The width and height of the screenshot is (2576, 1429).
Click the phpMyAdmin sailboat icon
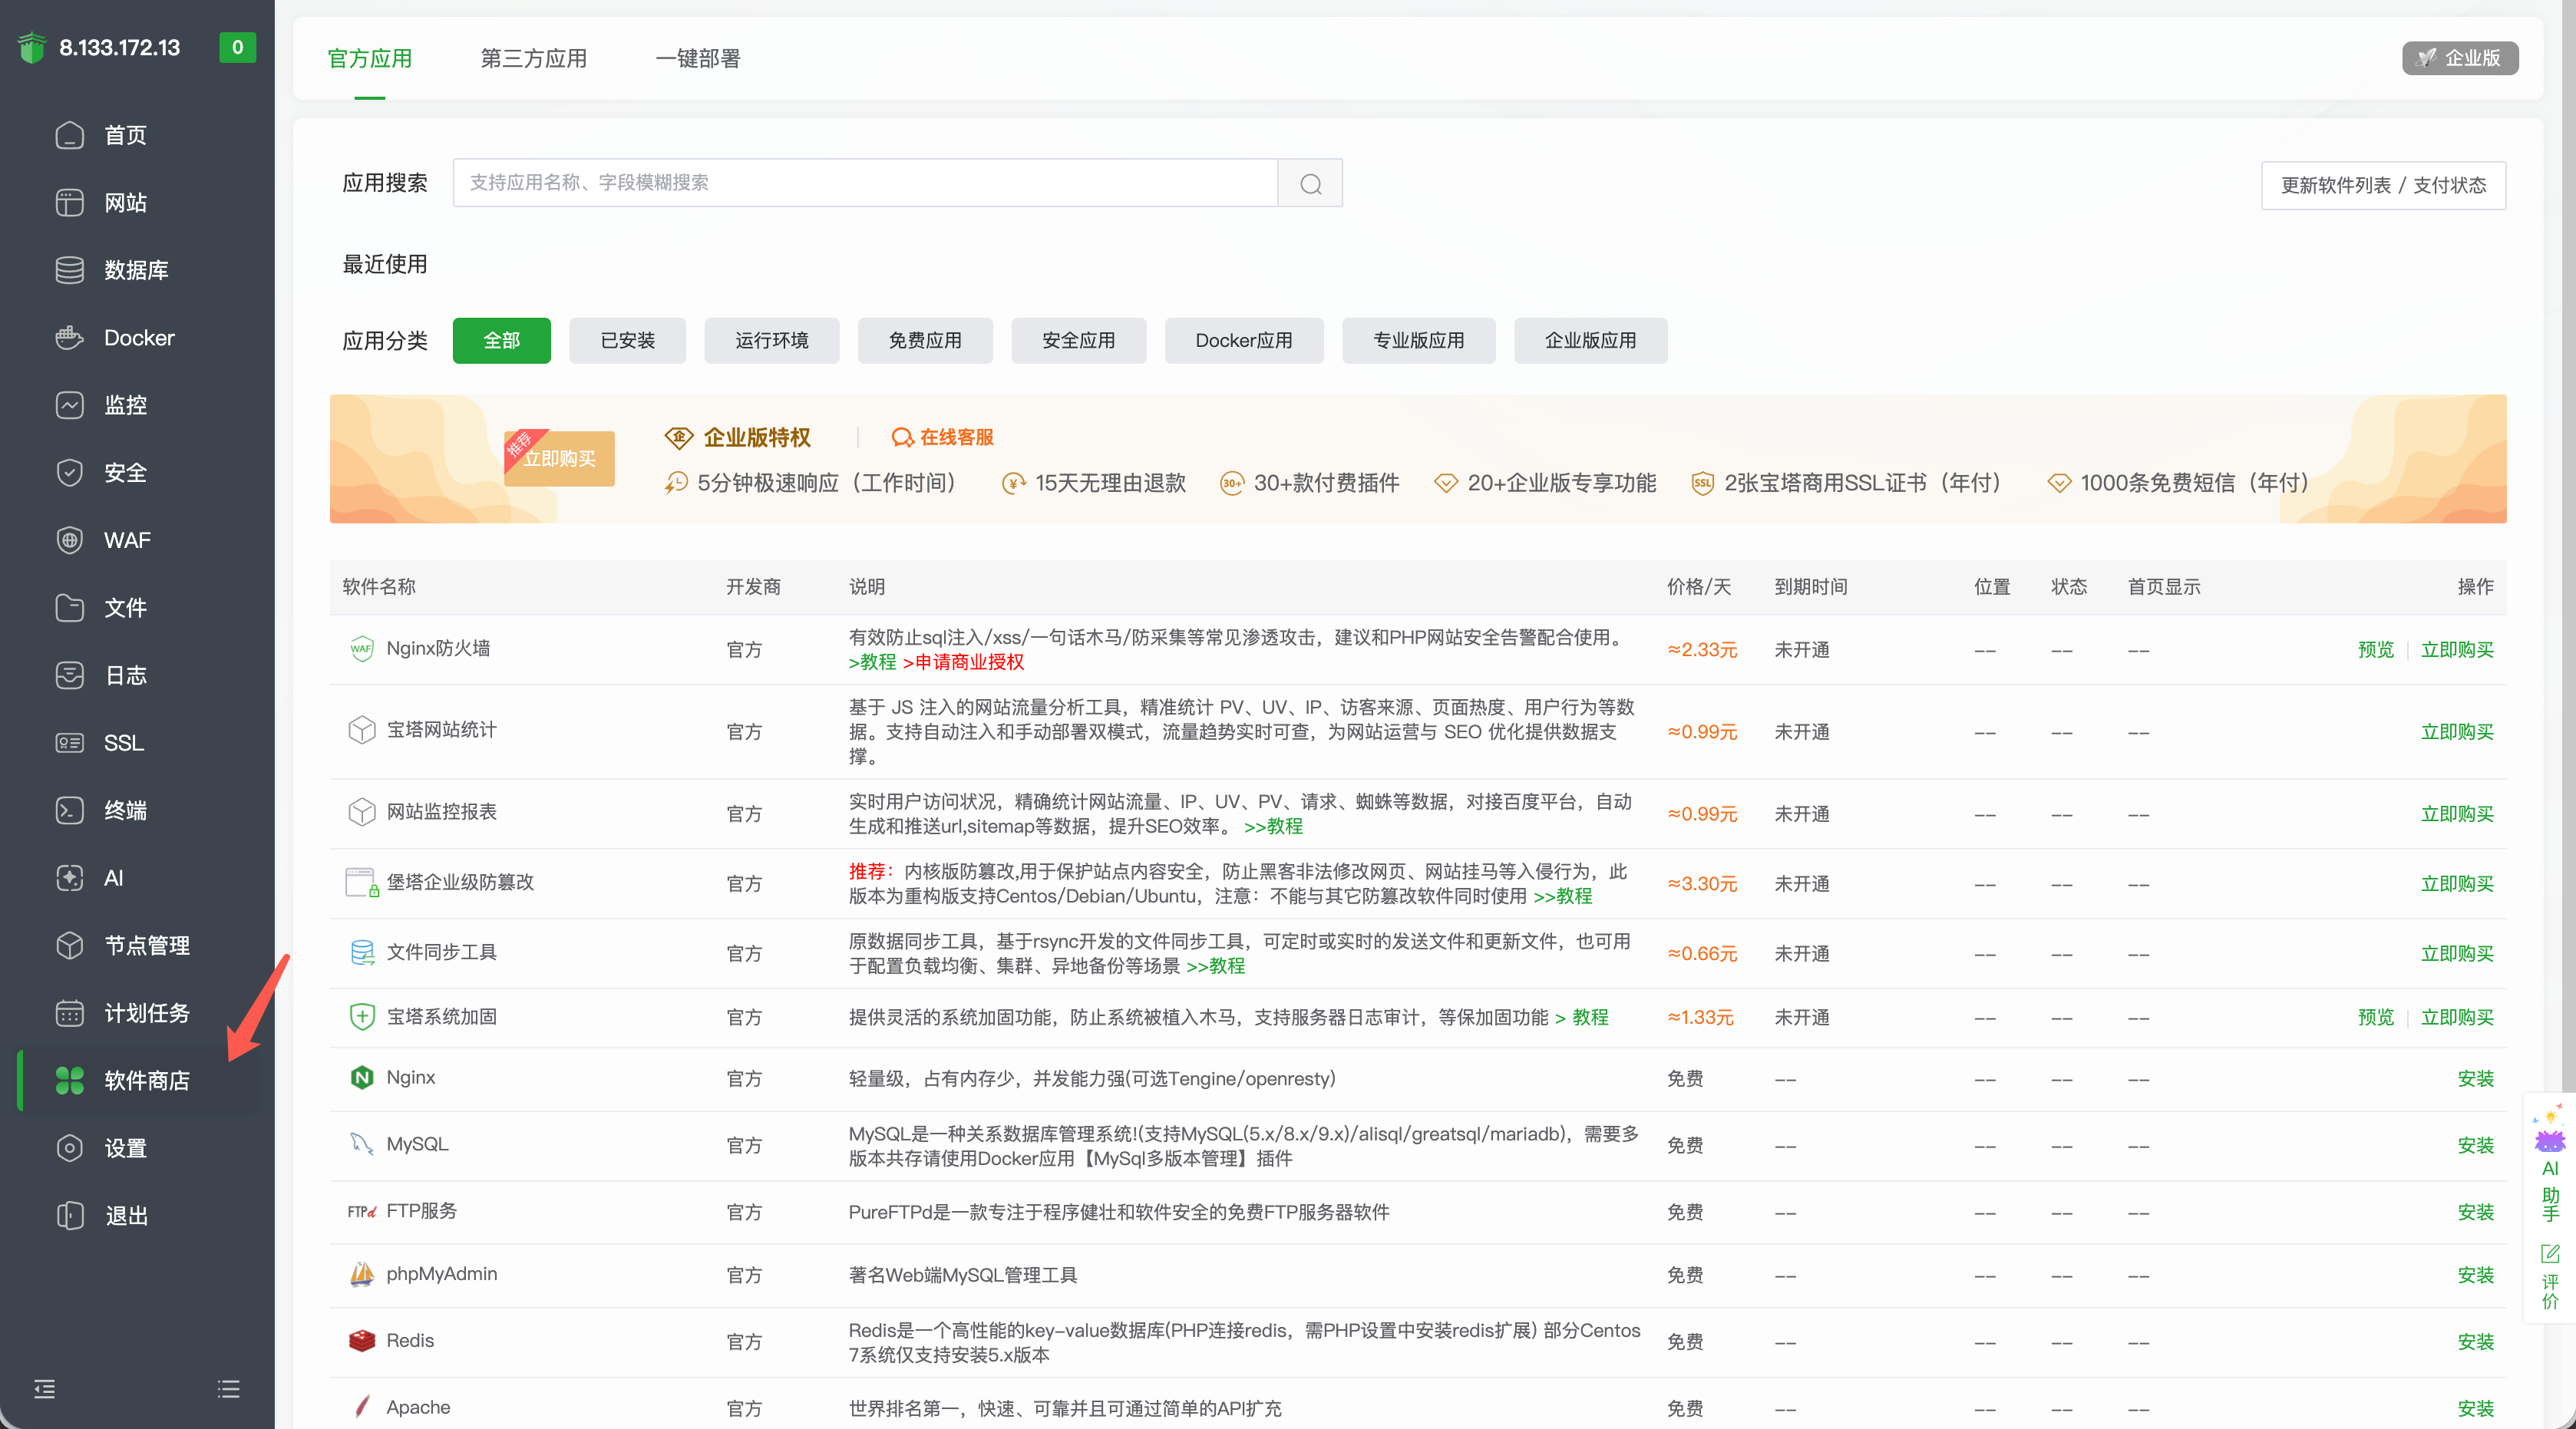(361, 1274)
